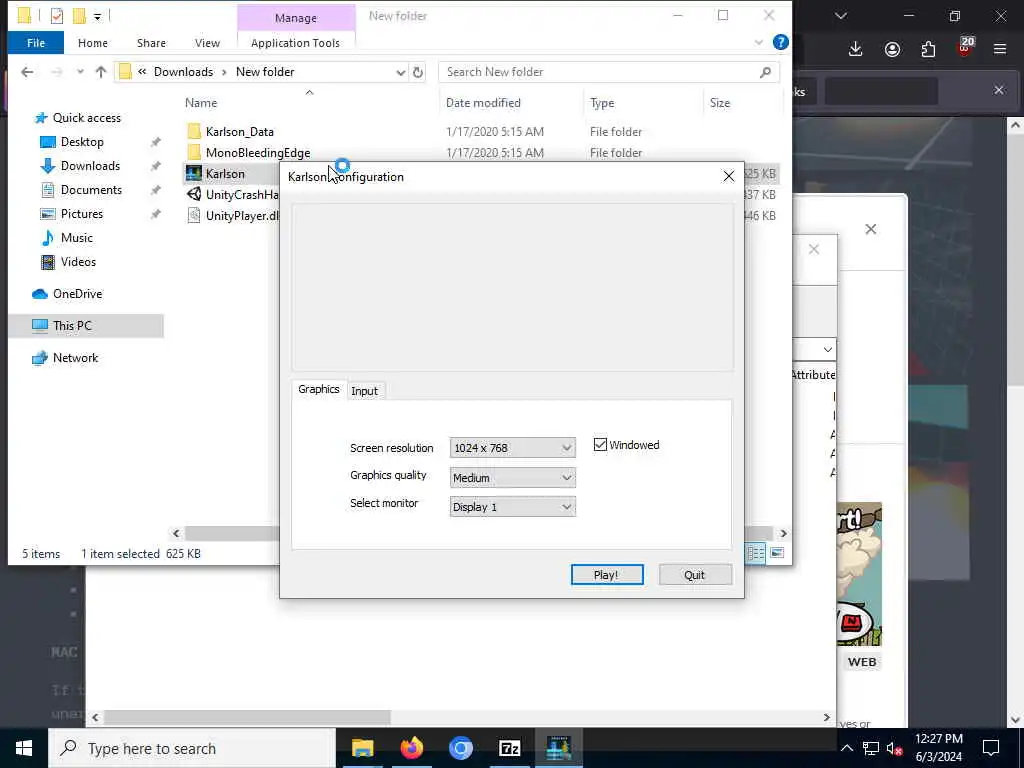Open the View ribbon tab

pyautogui.click(x=207, y=43)
